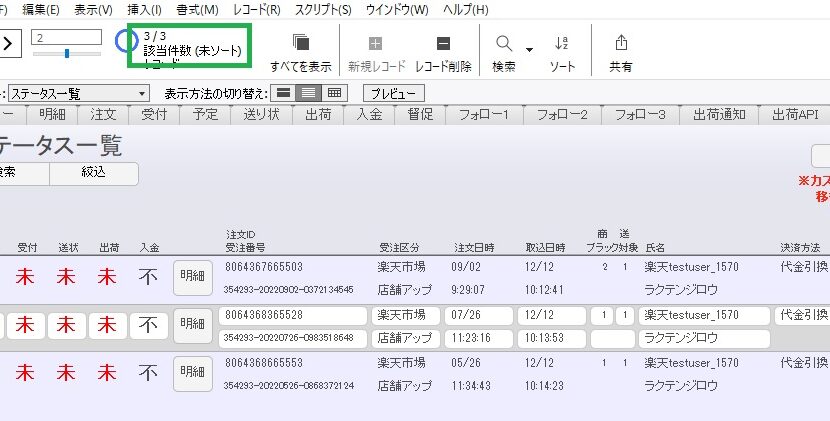Click the Sort (ソート) icon
This screenshot has height=421, width=830.
click(x=562, y=43)
